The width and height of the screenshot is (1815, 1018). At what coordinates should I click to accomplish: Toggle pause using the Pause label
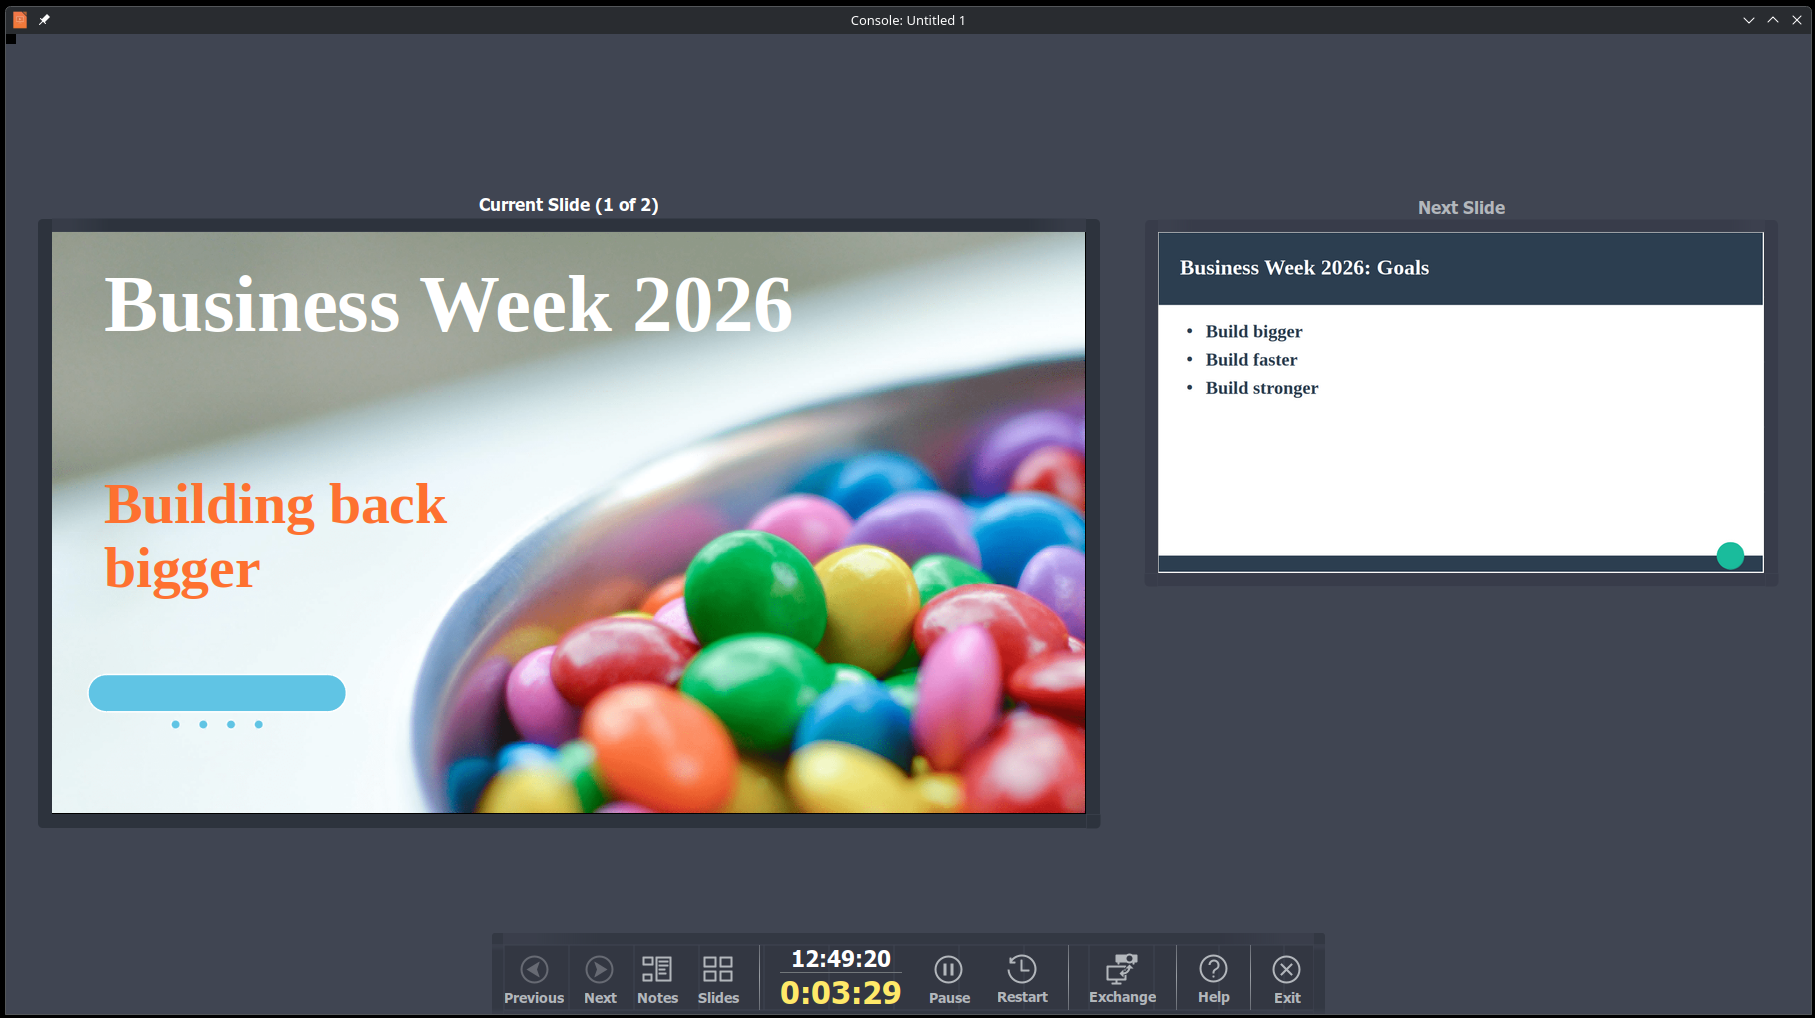click(x=948, y=997)
